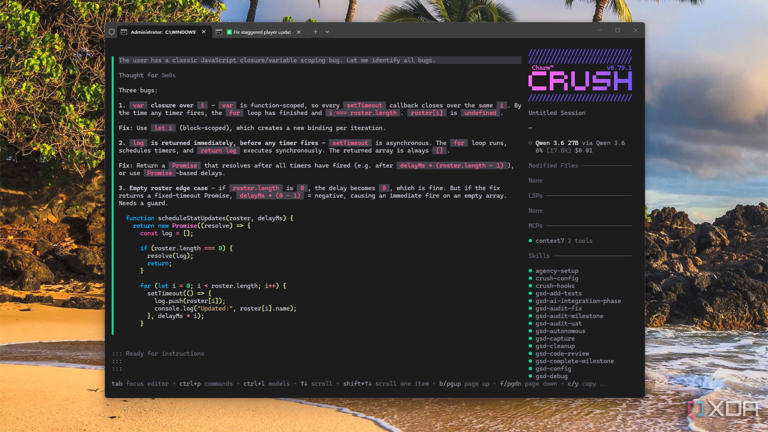Close the Fix staggered player update tab
This screenshot has width=768, height=432.
tap(299, 32)
